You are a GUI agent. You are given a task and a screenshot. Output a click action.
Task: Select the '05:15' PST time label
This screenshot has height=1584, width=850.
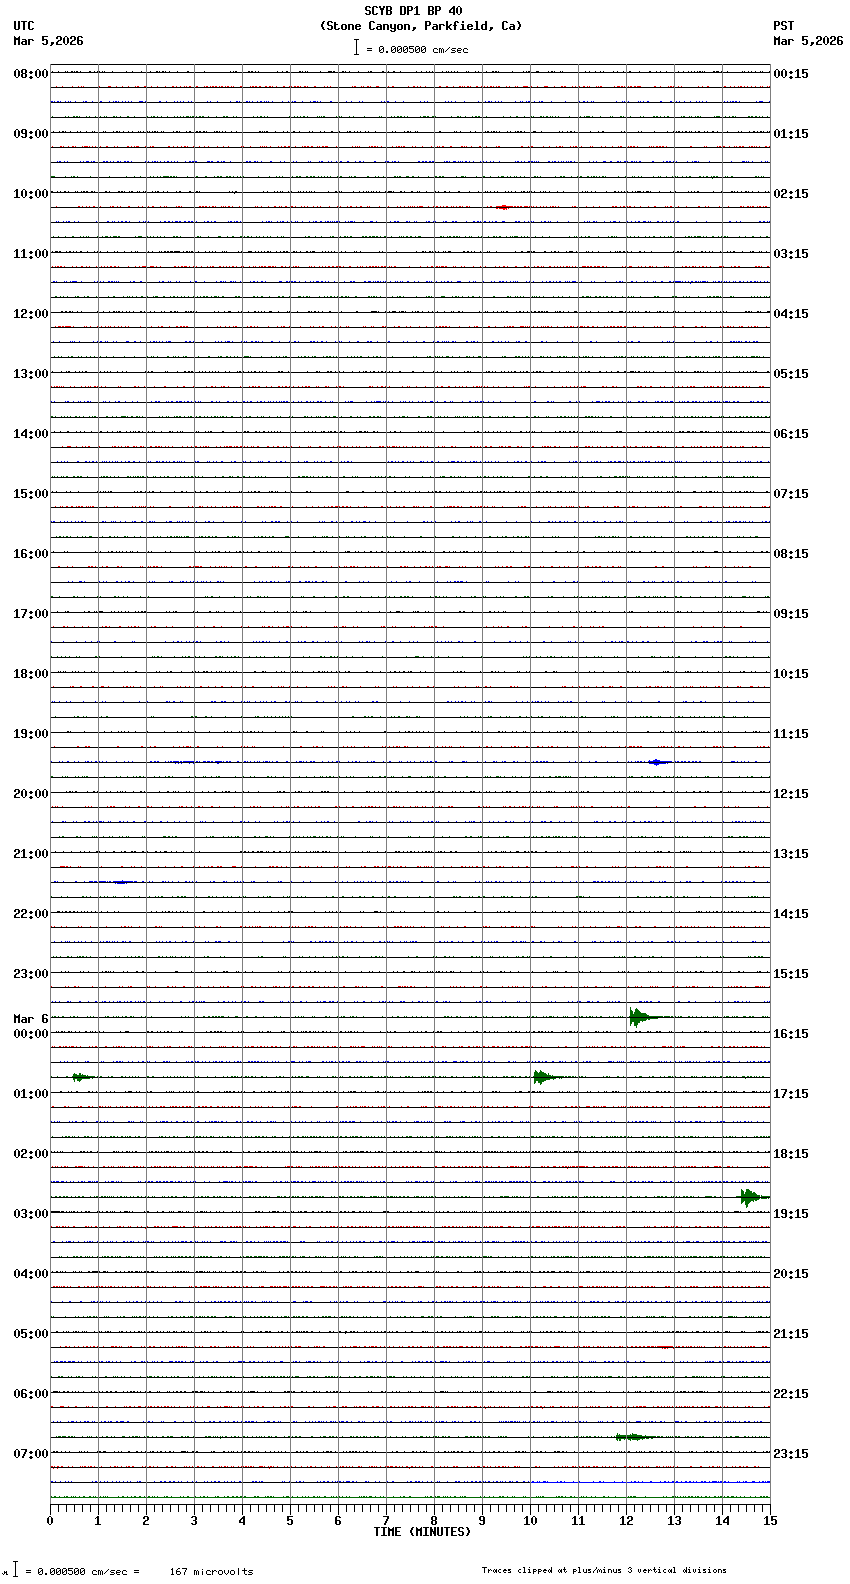click(x=791, y=374)
